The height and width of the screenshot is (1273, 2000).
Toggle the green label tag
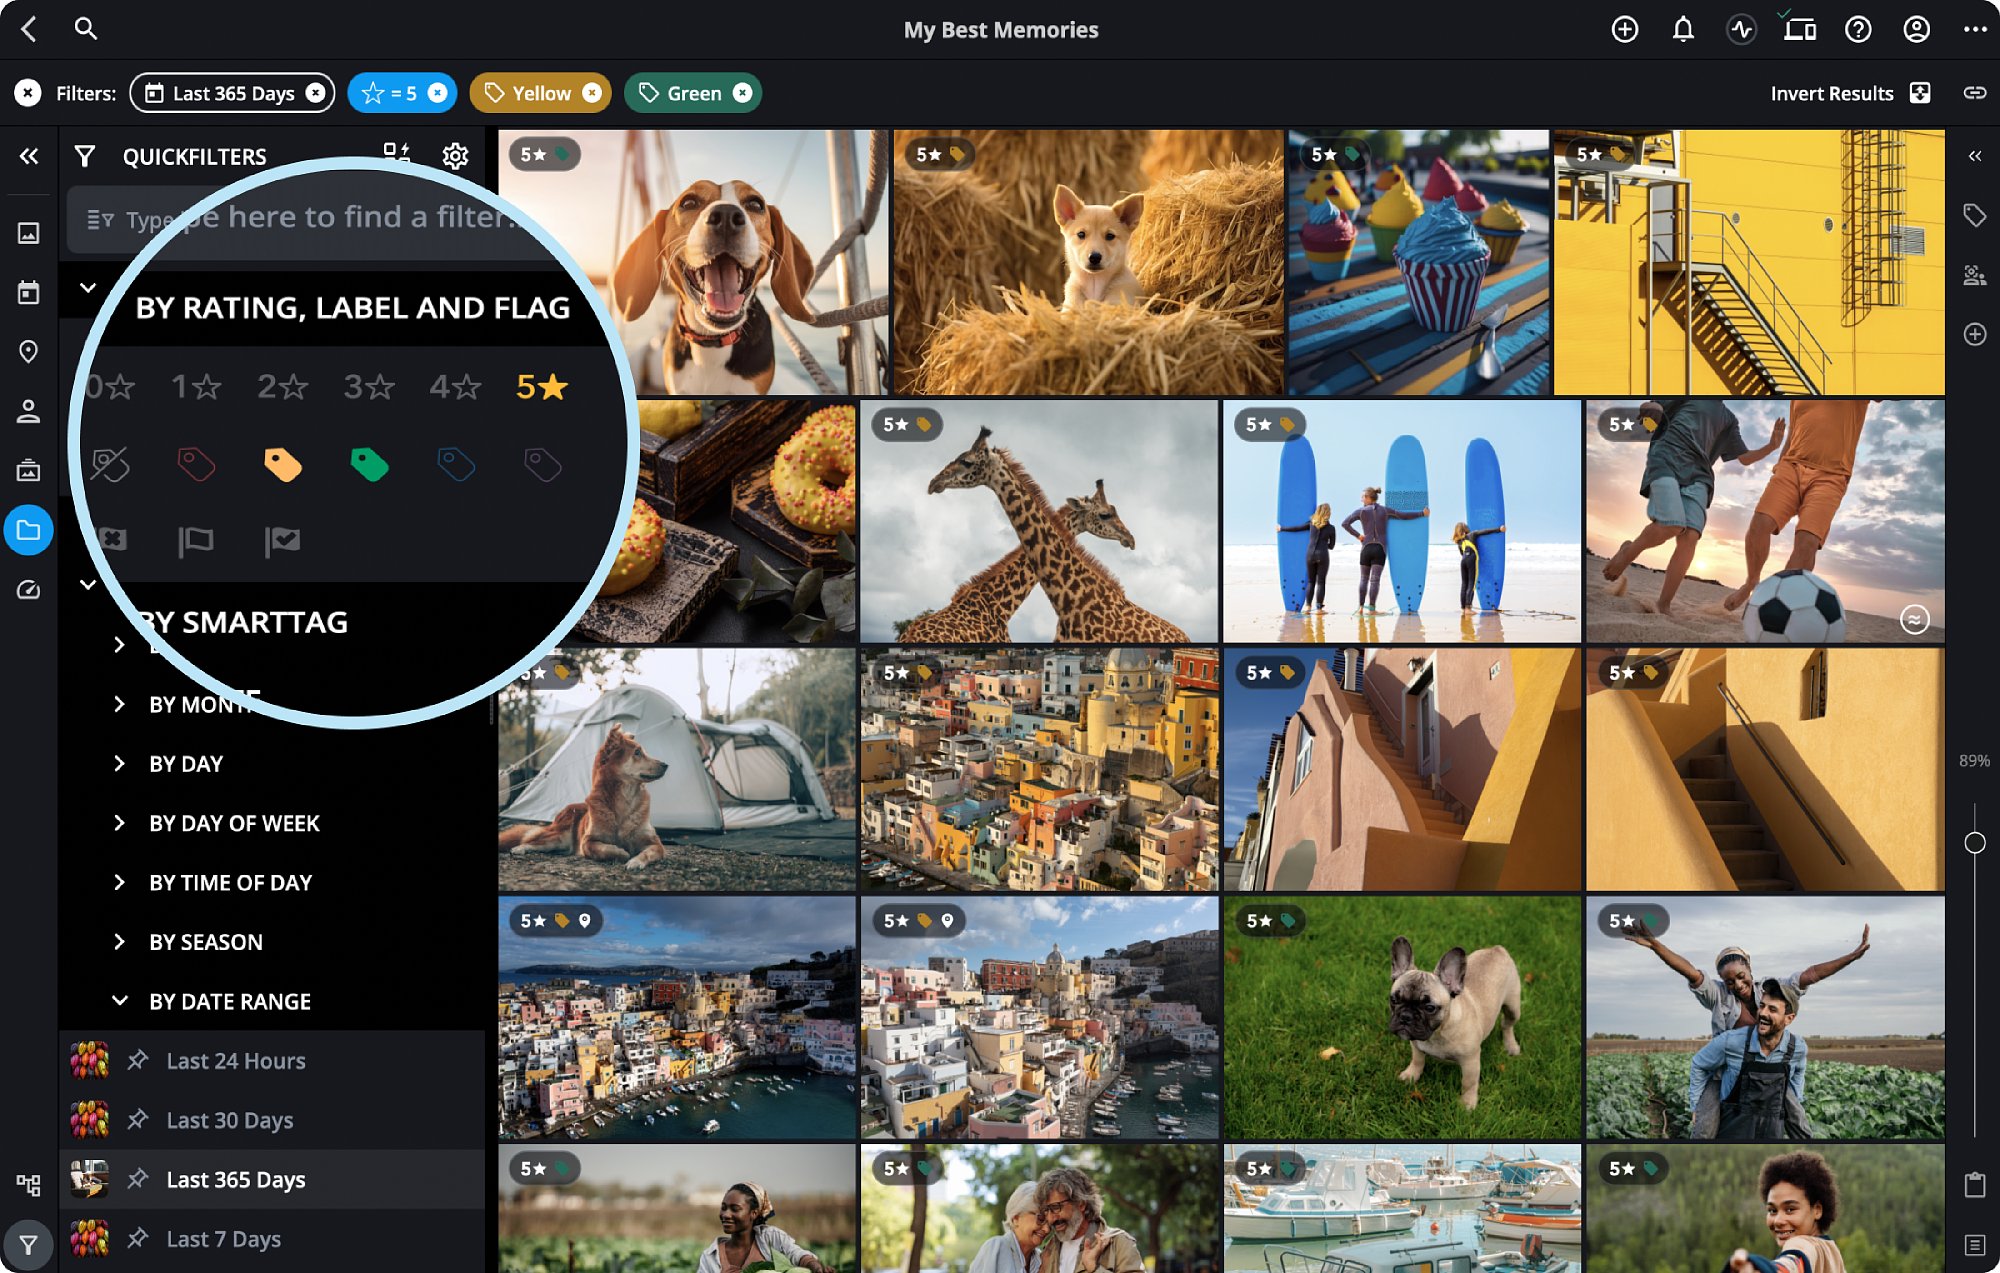pos(369,464)
